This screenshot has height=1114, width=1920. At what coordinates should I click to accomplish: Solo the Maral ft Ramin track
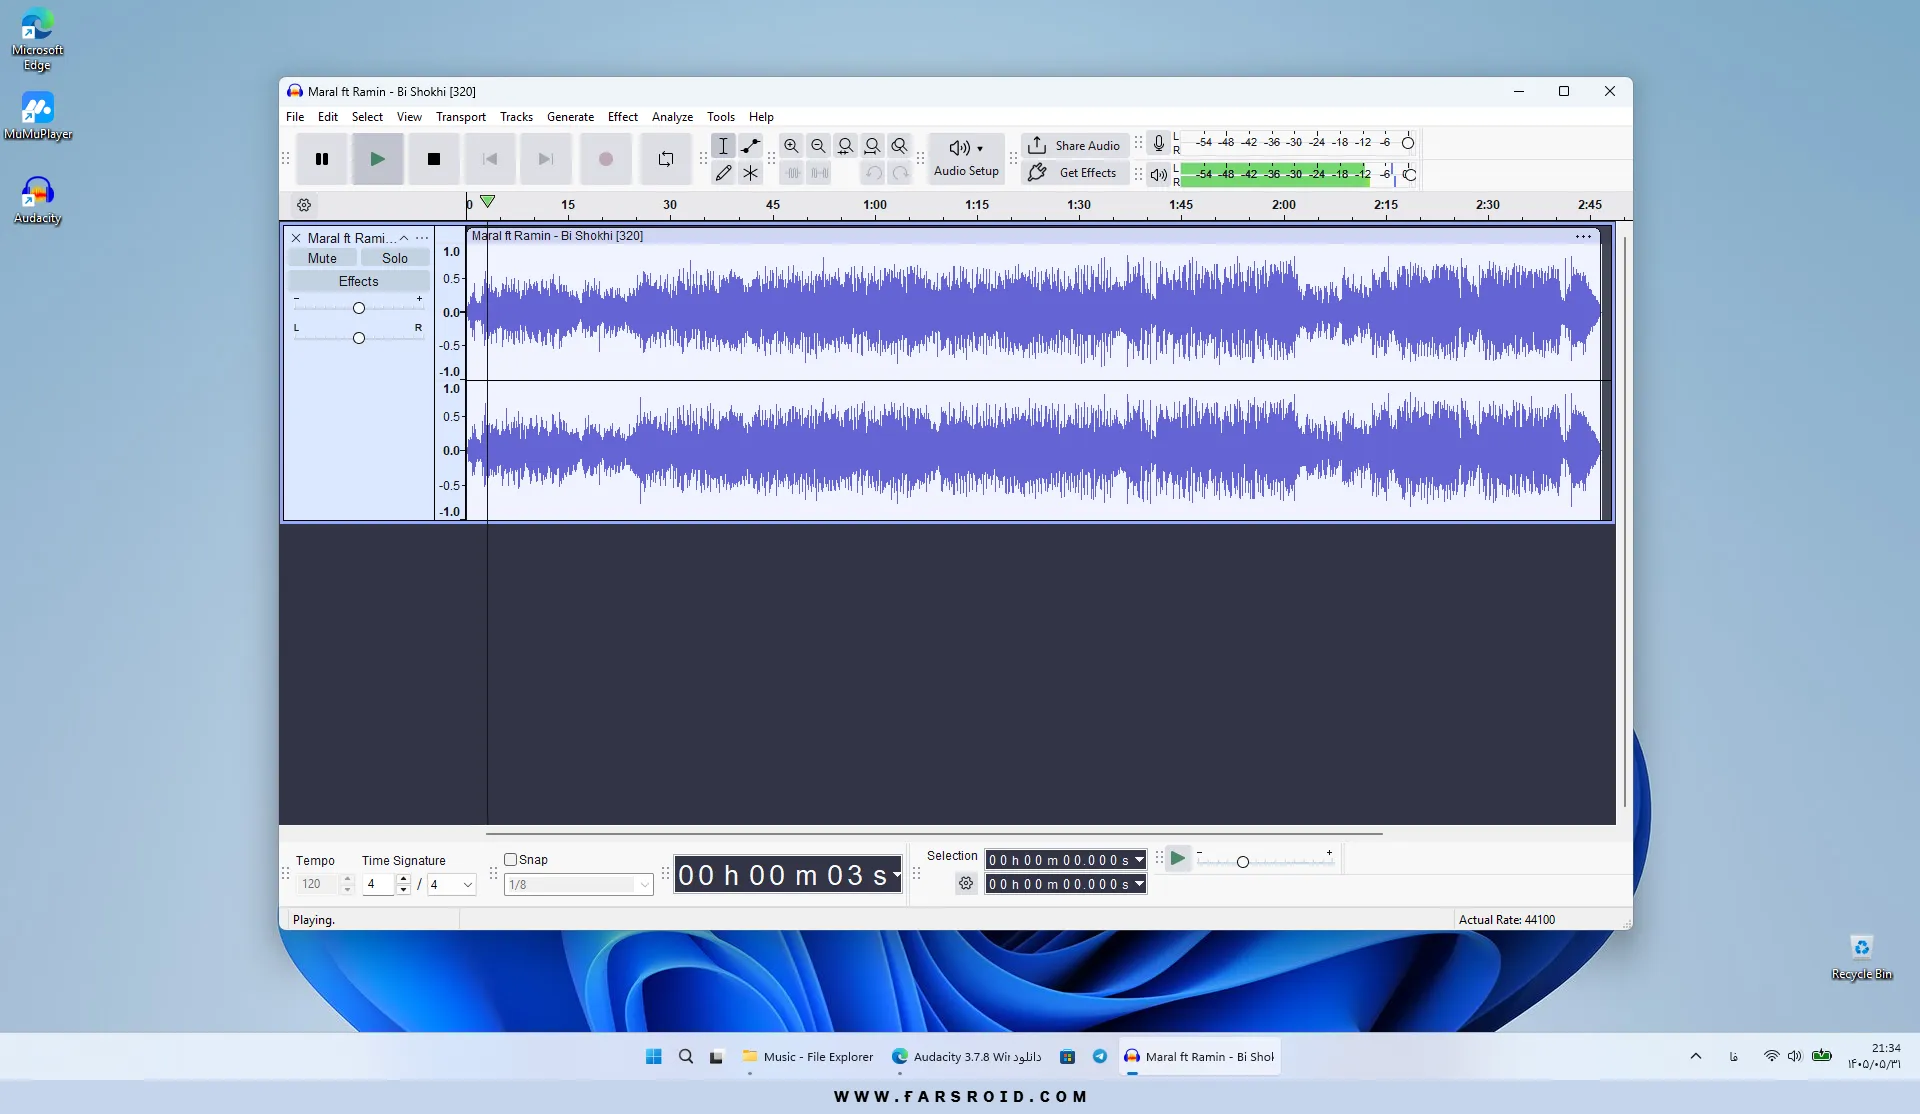click(x=395, y=258)
